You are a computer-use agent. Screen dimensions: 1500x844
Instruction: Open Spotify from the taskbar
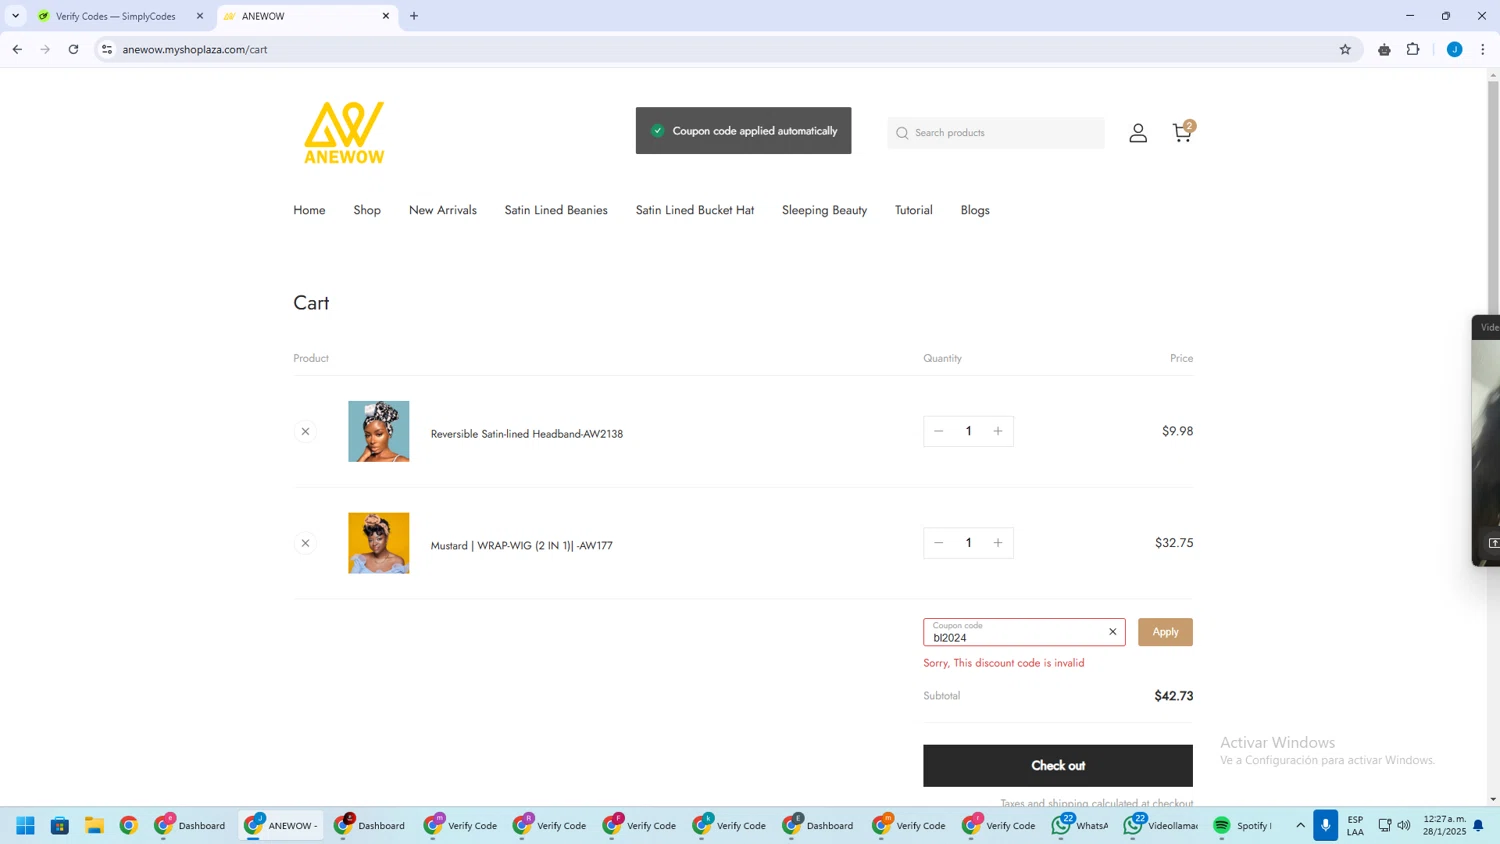point(1243,825)
